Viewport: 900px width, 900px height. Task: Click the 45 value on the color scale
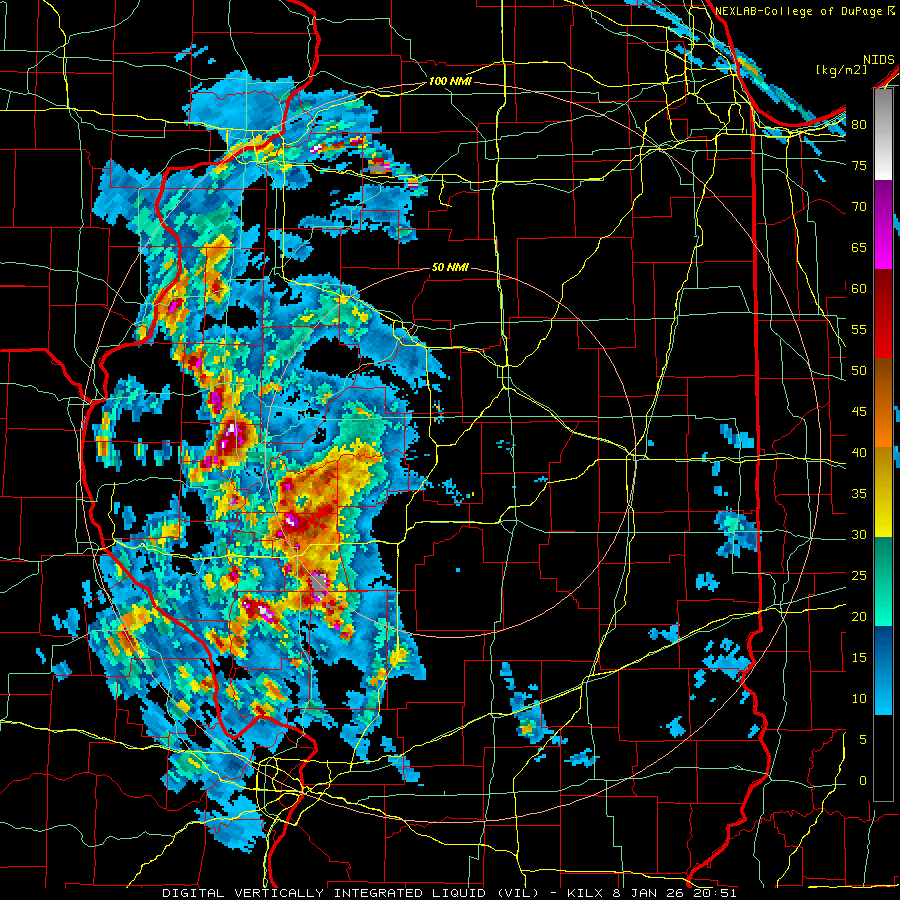click(x=859, y=412)
